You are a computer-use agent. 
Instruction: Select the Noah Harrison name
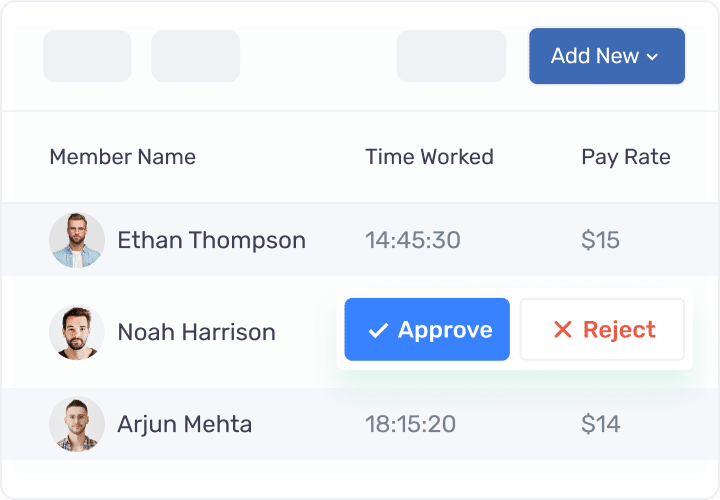click(196, 332)
